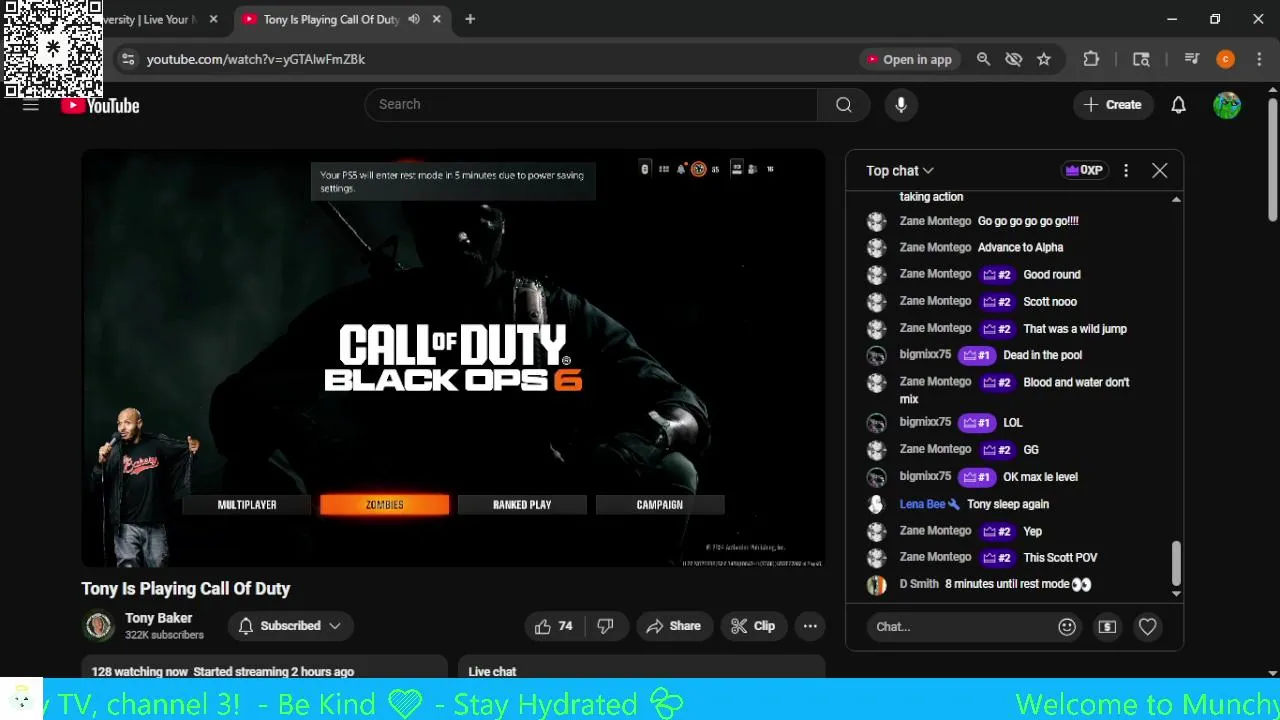Open more actions ellipsis under the video
This screenshot has height=720, width=1280.
coord(810,626)
